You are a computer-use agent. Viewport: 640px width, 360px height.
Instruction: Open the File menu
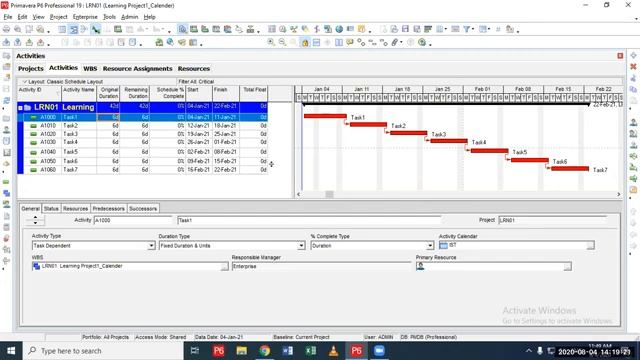[8, 17]
